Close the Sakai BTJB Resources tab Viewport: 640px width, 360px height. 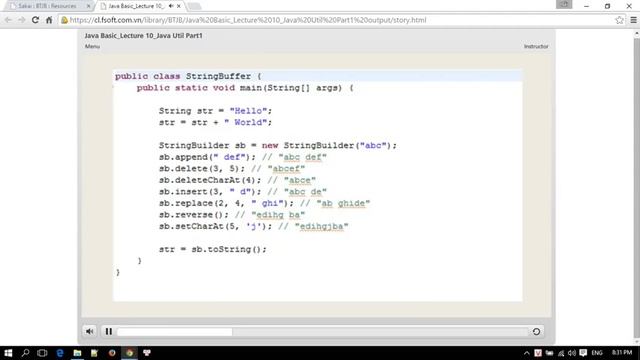(x=88, y=6)
